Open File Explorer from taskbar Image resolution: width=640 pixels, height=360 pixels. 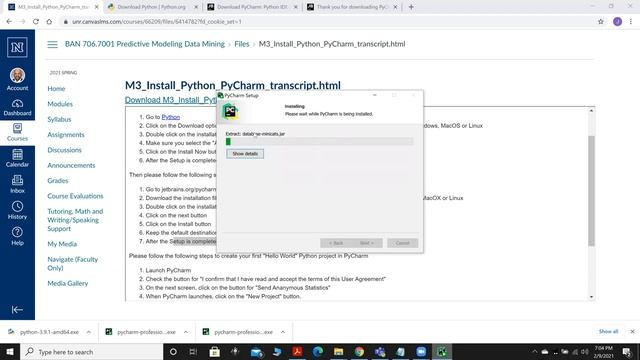(338, 351)
